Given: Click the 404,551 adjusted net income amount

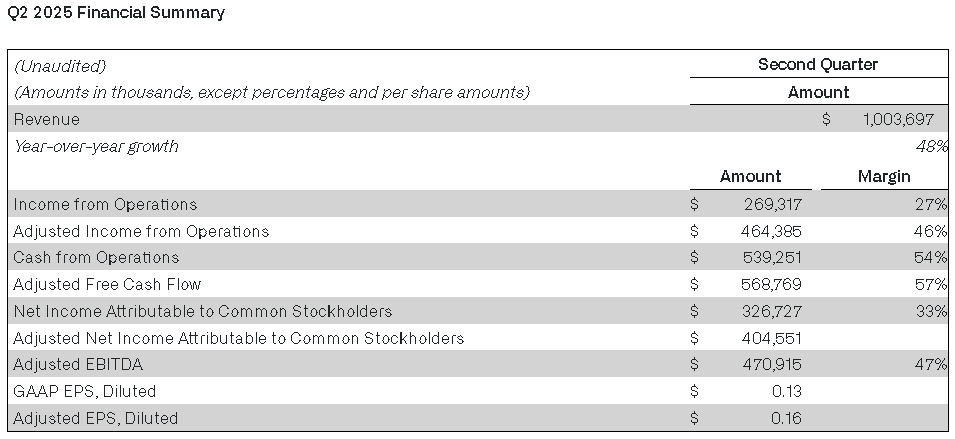Looking at the screenshot, I should [771, 338].
